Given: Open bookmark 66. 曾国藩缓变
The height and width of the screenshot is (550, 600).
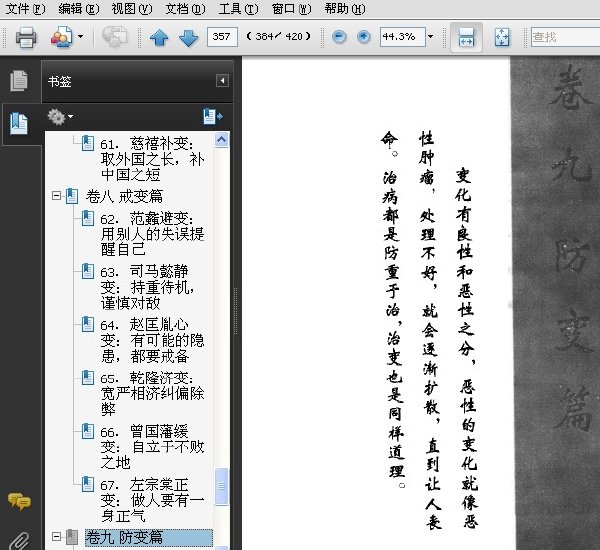Looking at the screenshot, I should click(x=152, y=446).
